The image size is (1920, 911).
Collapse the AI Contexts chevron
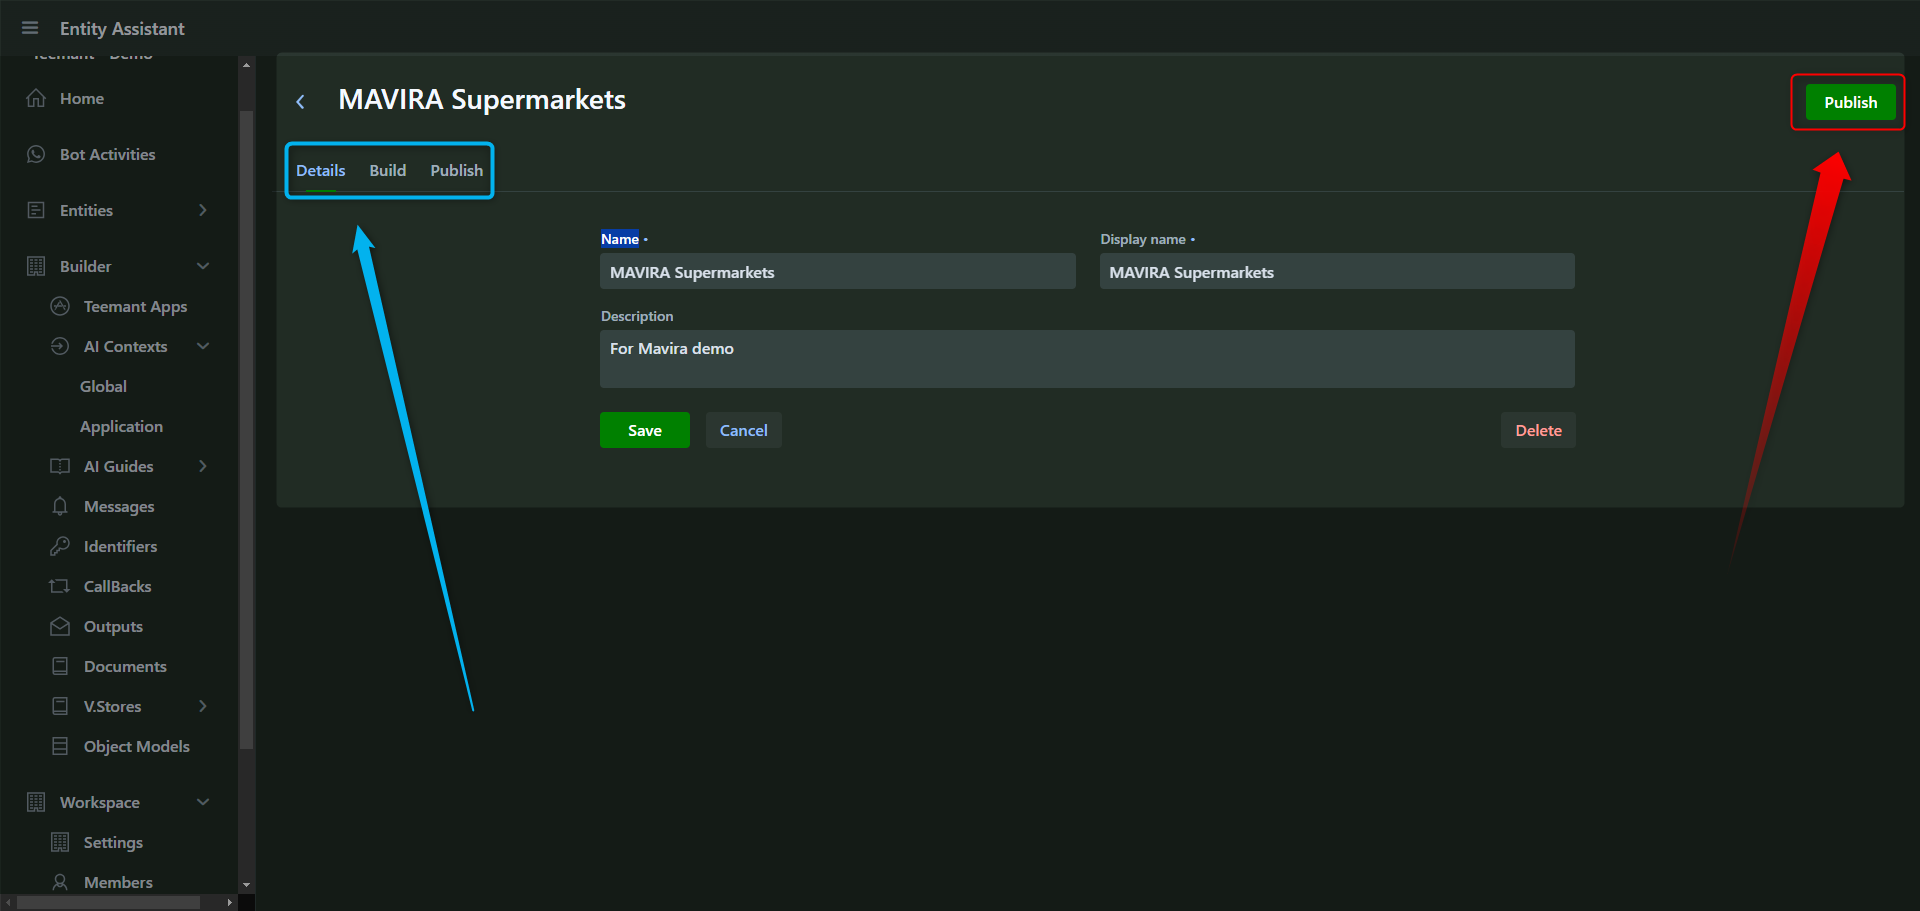(x=203, y=346)
